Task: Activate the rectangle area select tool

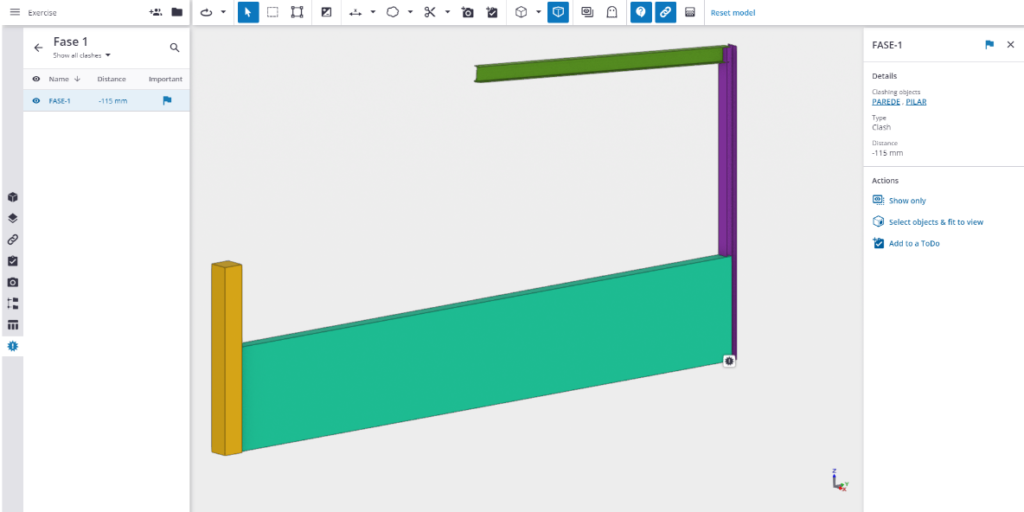Action: click(273, 12)
